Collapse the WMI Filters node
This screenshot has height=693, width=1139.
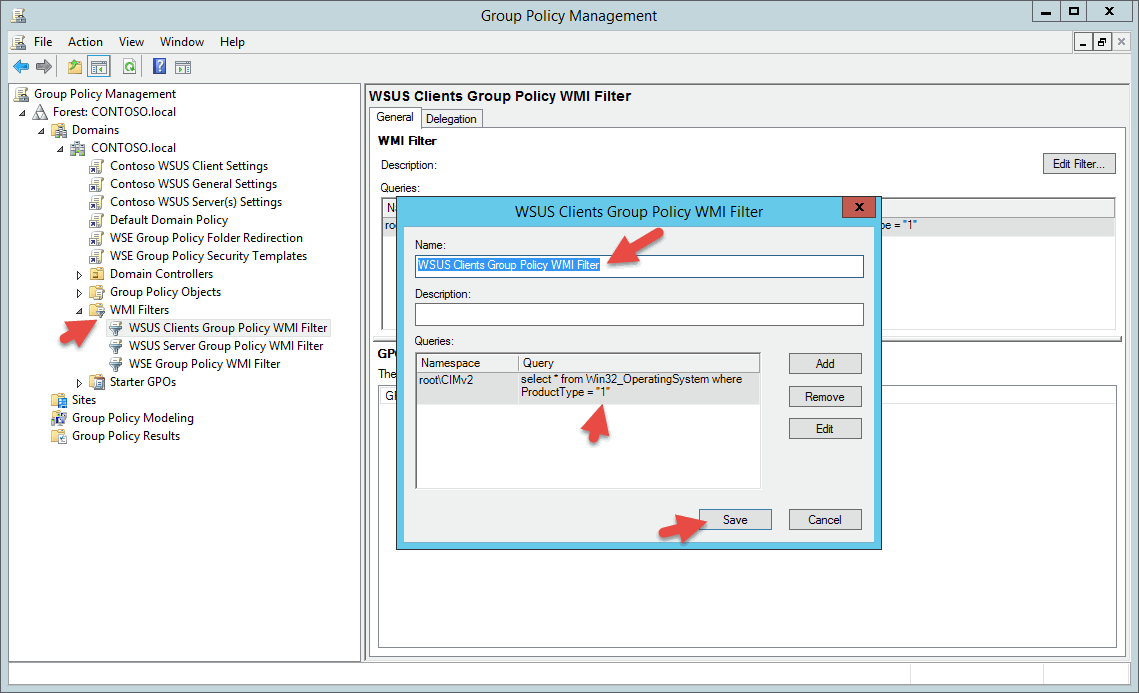(79, 311)
